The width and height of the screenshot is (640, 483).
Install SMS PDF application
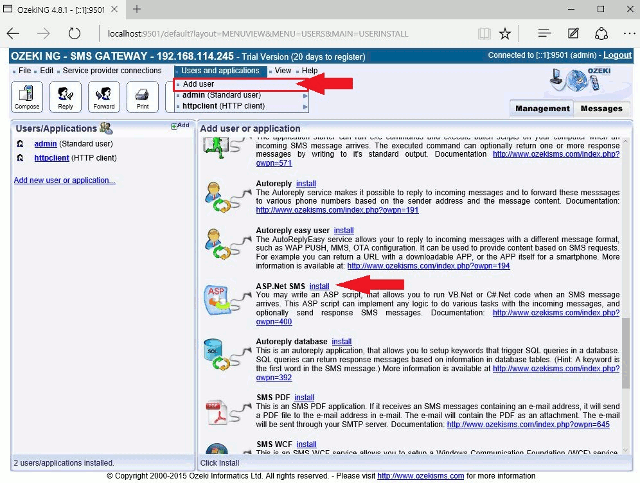pos(304,397)
